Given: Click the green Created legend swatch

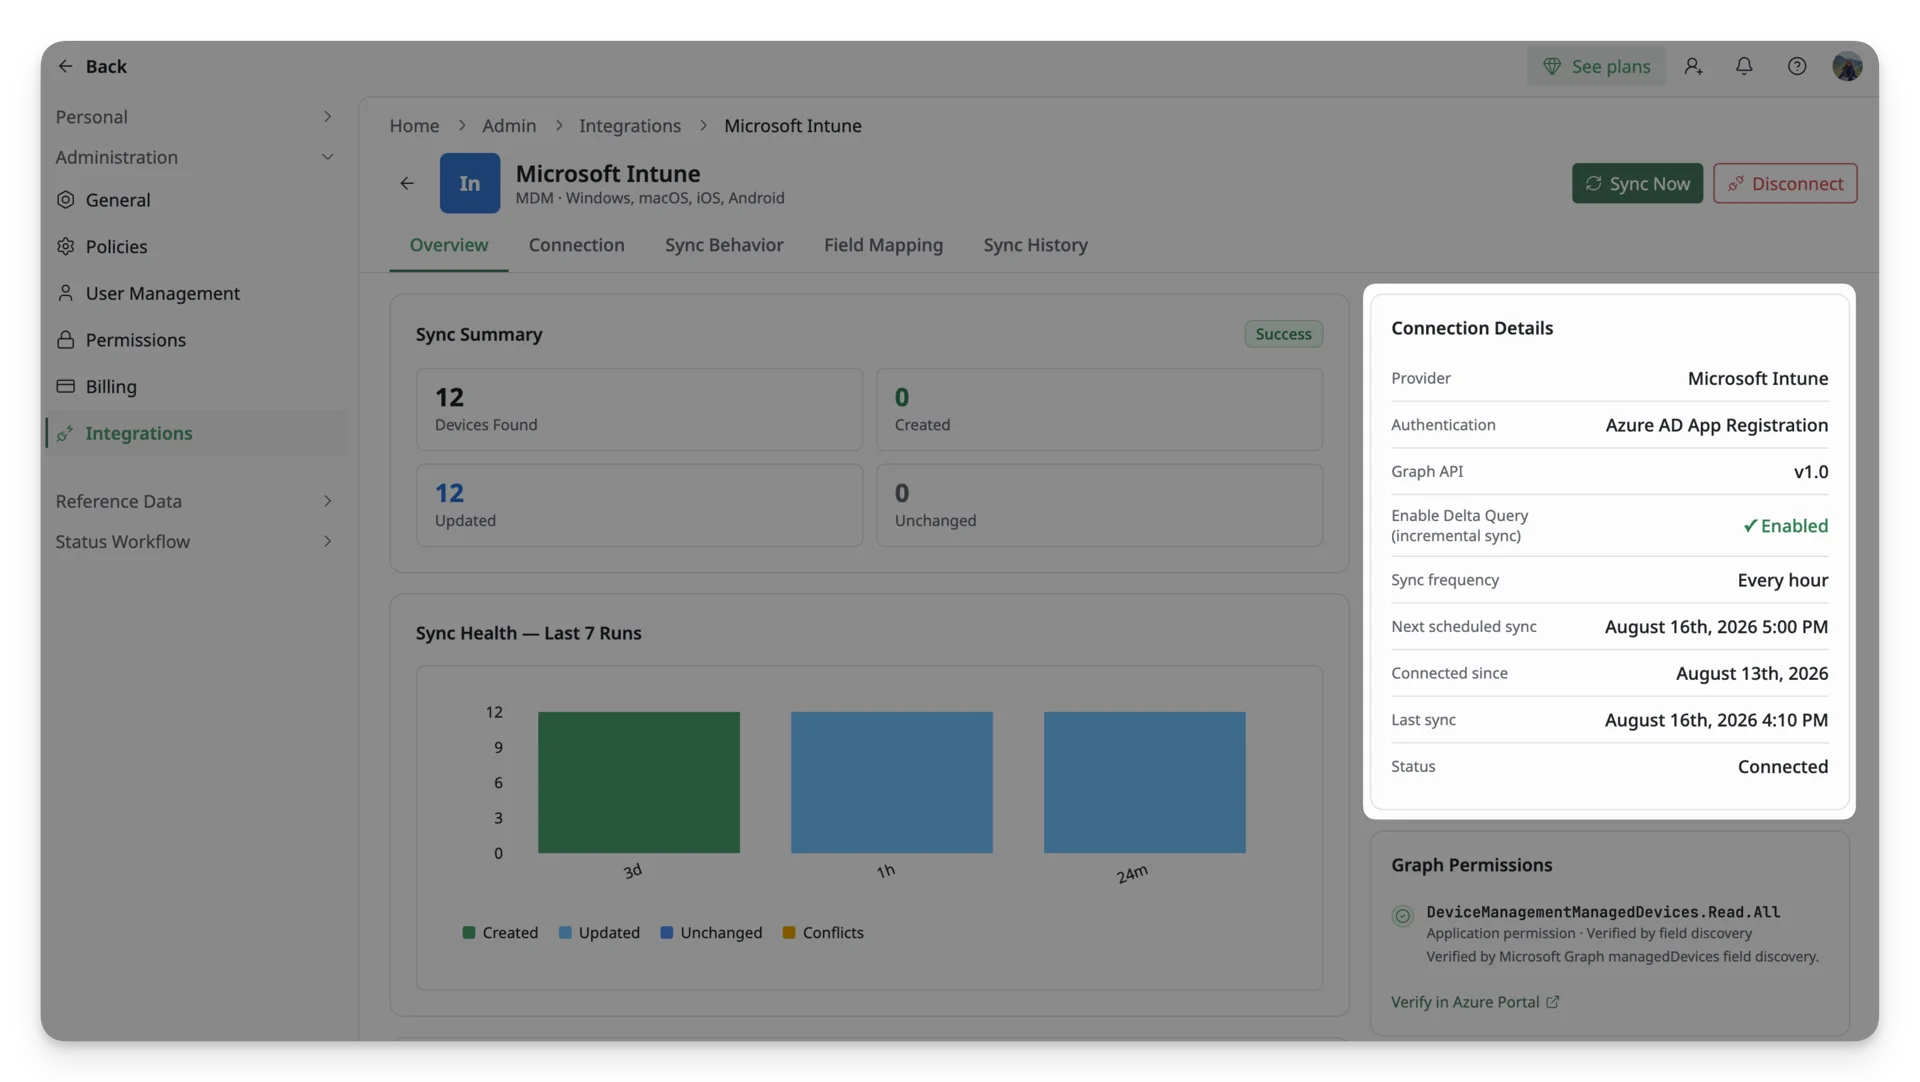Looking at the screenshot, I should 469,933.
